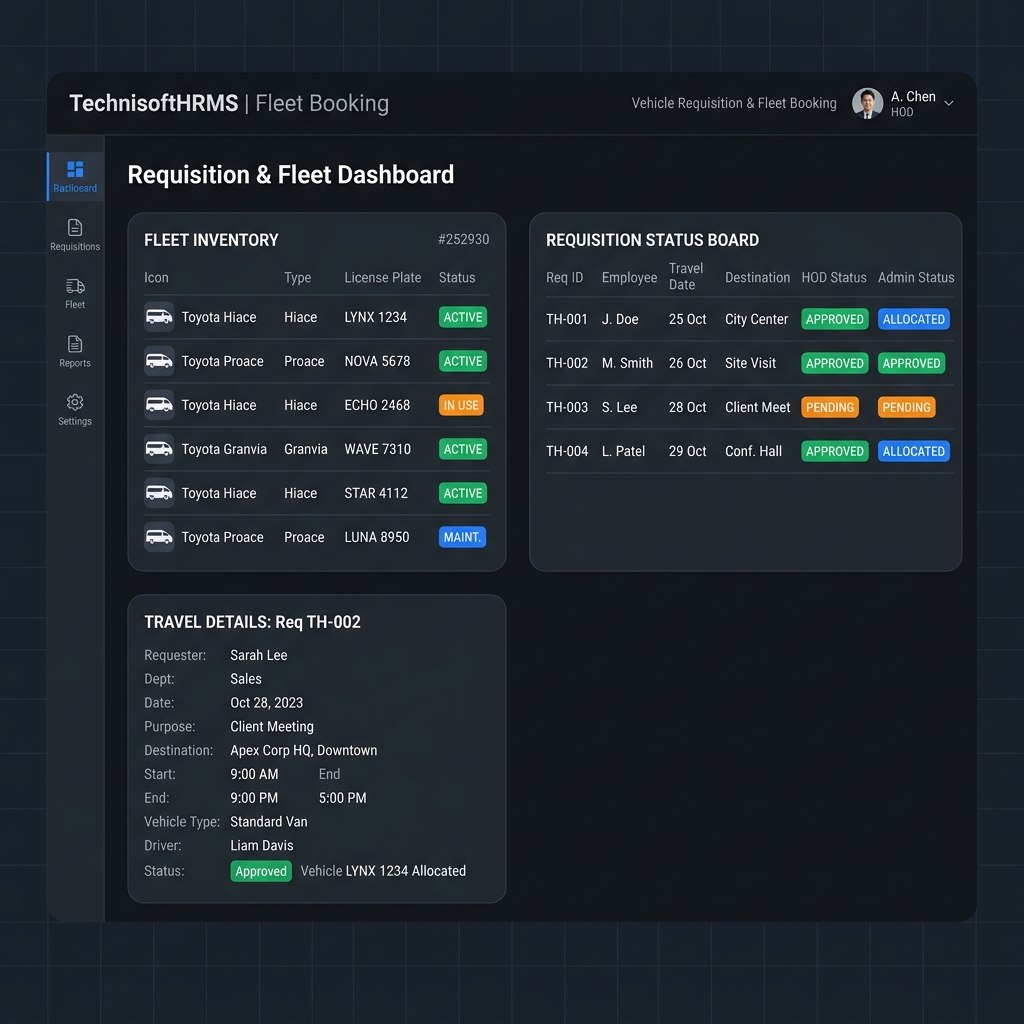Click HOD APPROVED badge for TH-004
The width and height of the screenshot is (1024, 1024).
[x=835, y=451]
